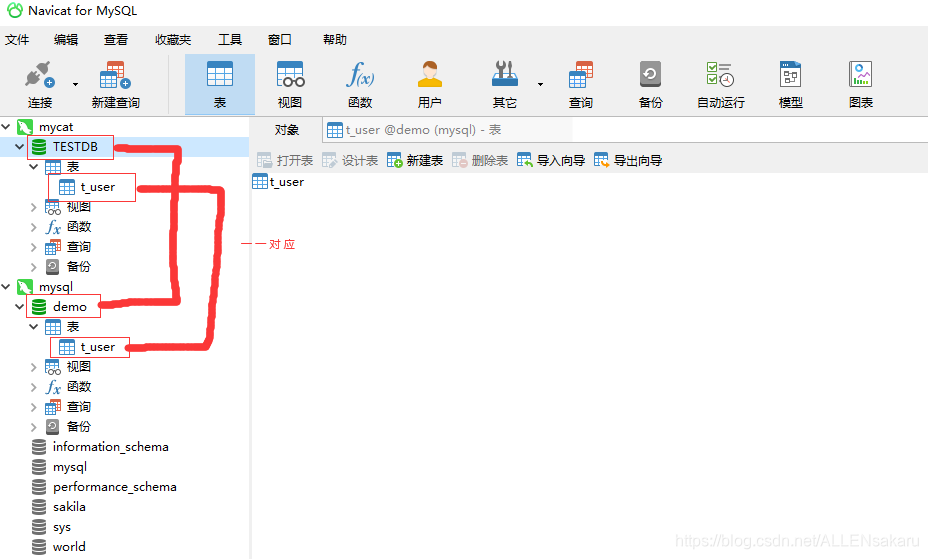Viewport: 928px width, 559px height.
Task: Click the New Table (新建表) button
Action: pos(415,160)
